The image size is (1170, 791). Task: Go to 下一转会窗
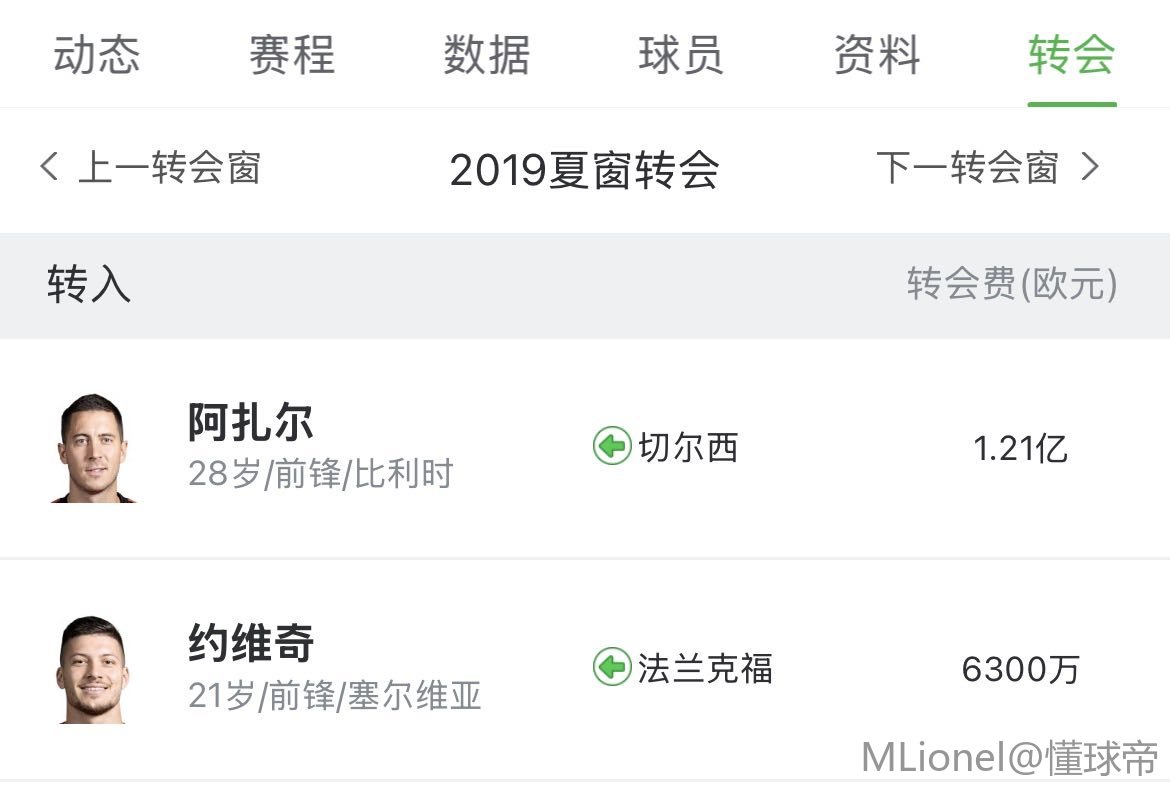coord(967,168)
